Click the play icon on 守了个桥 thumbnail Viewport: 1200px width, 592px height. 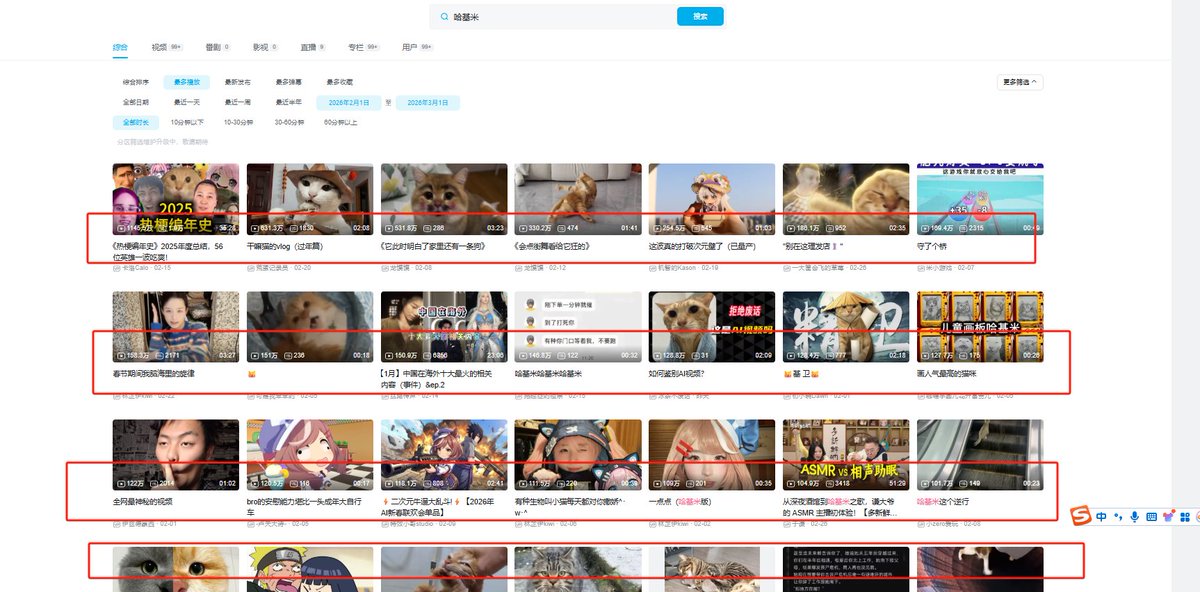925,228
